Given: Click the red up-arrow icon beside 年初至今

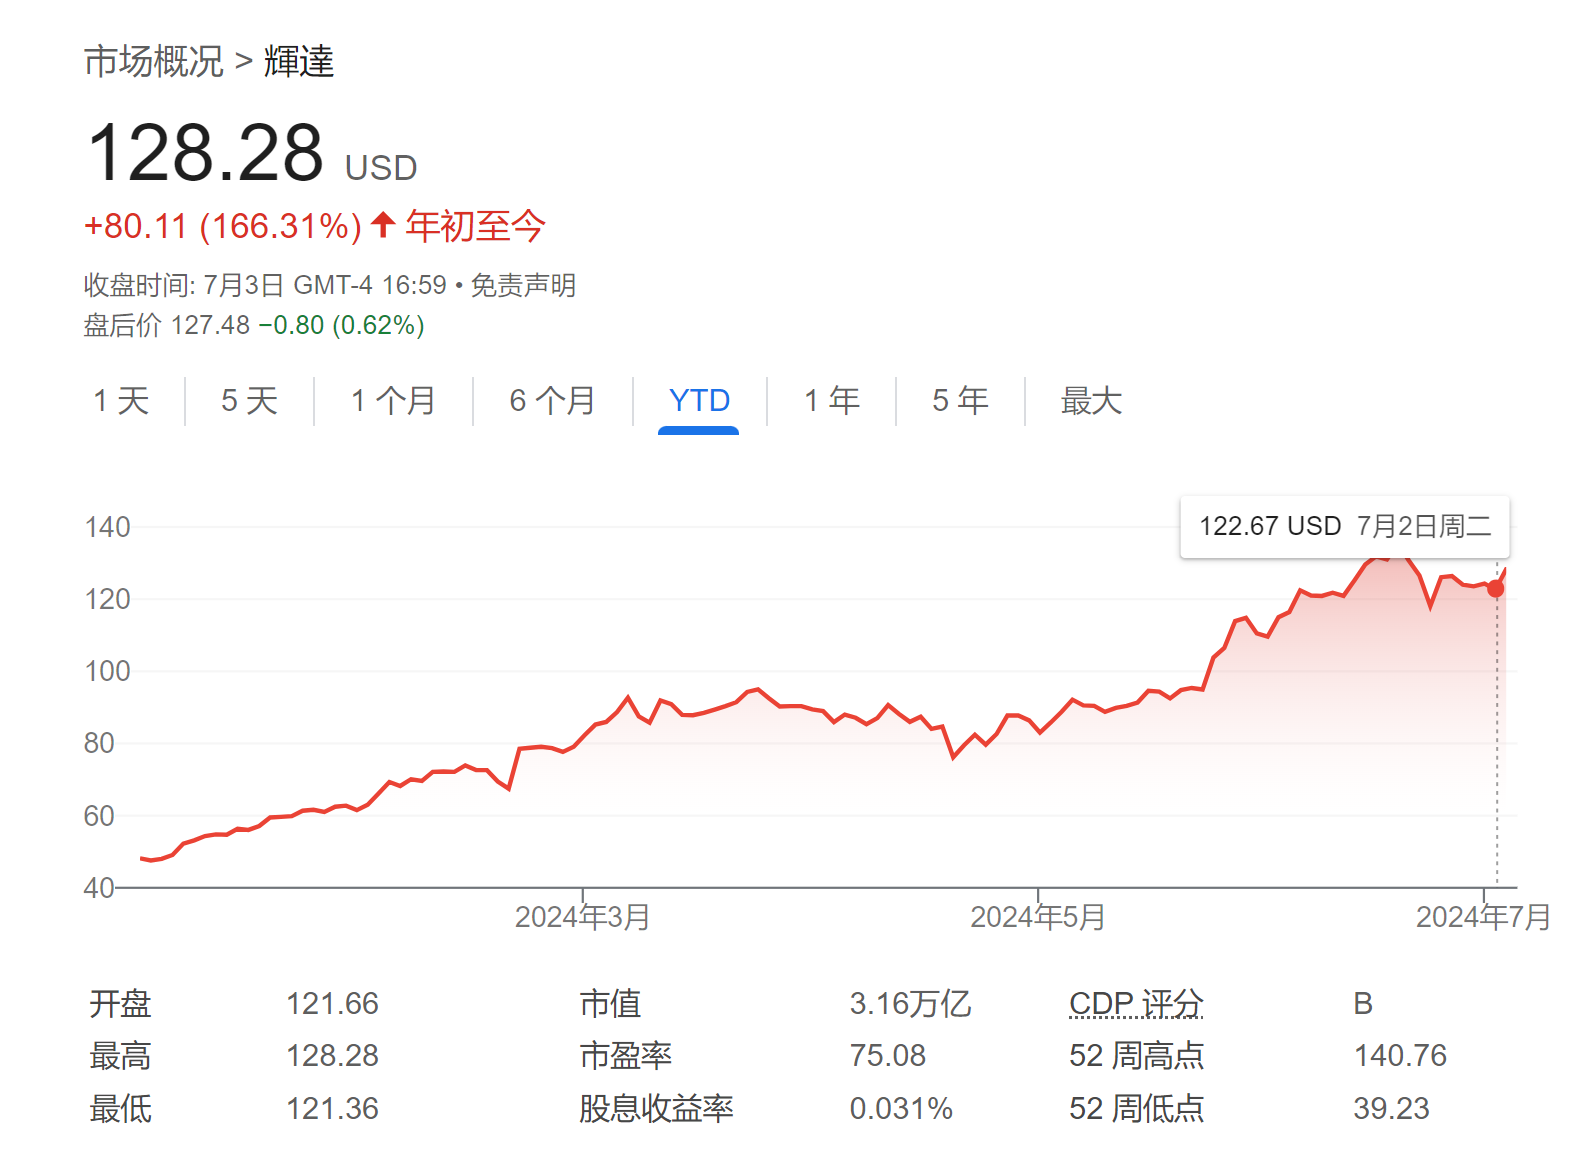Looking at the screenshot, I should [382, 224].
